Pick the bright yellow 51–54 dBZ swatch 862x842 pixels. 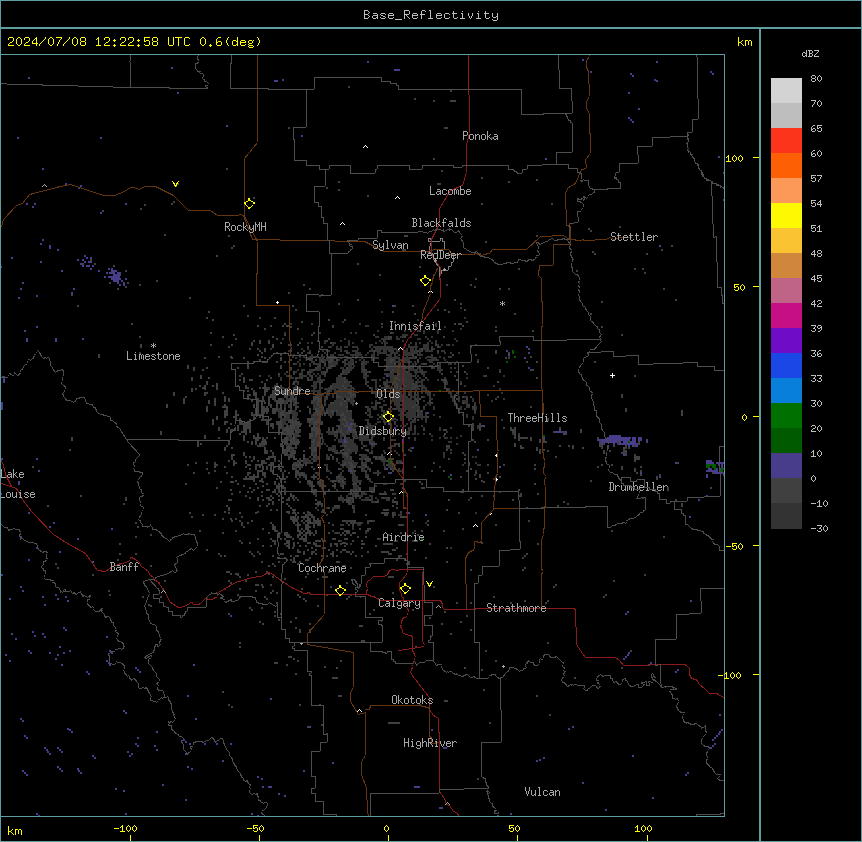pos(786,216)
